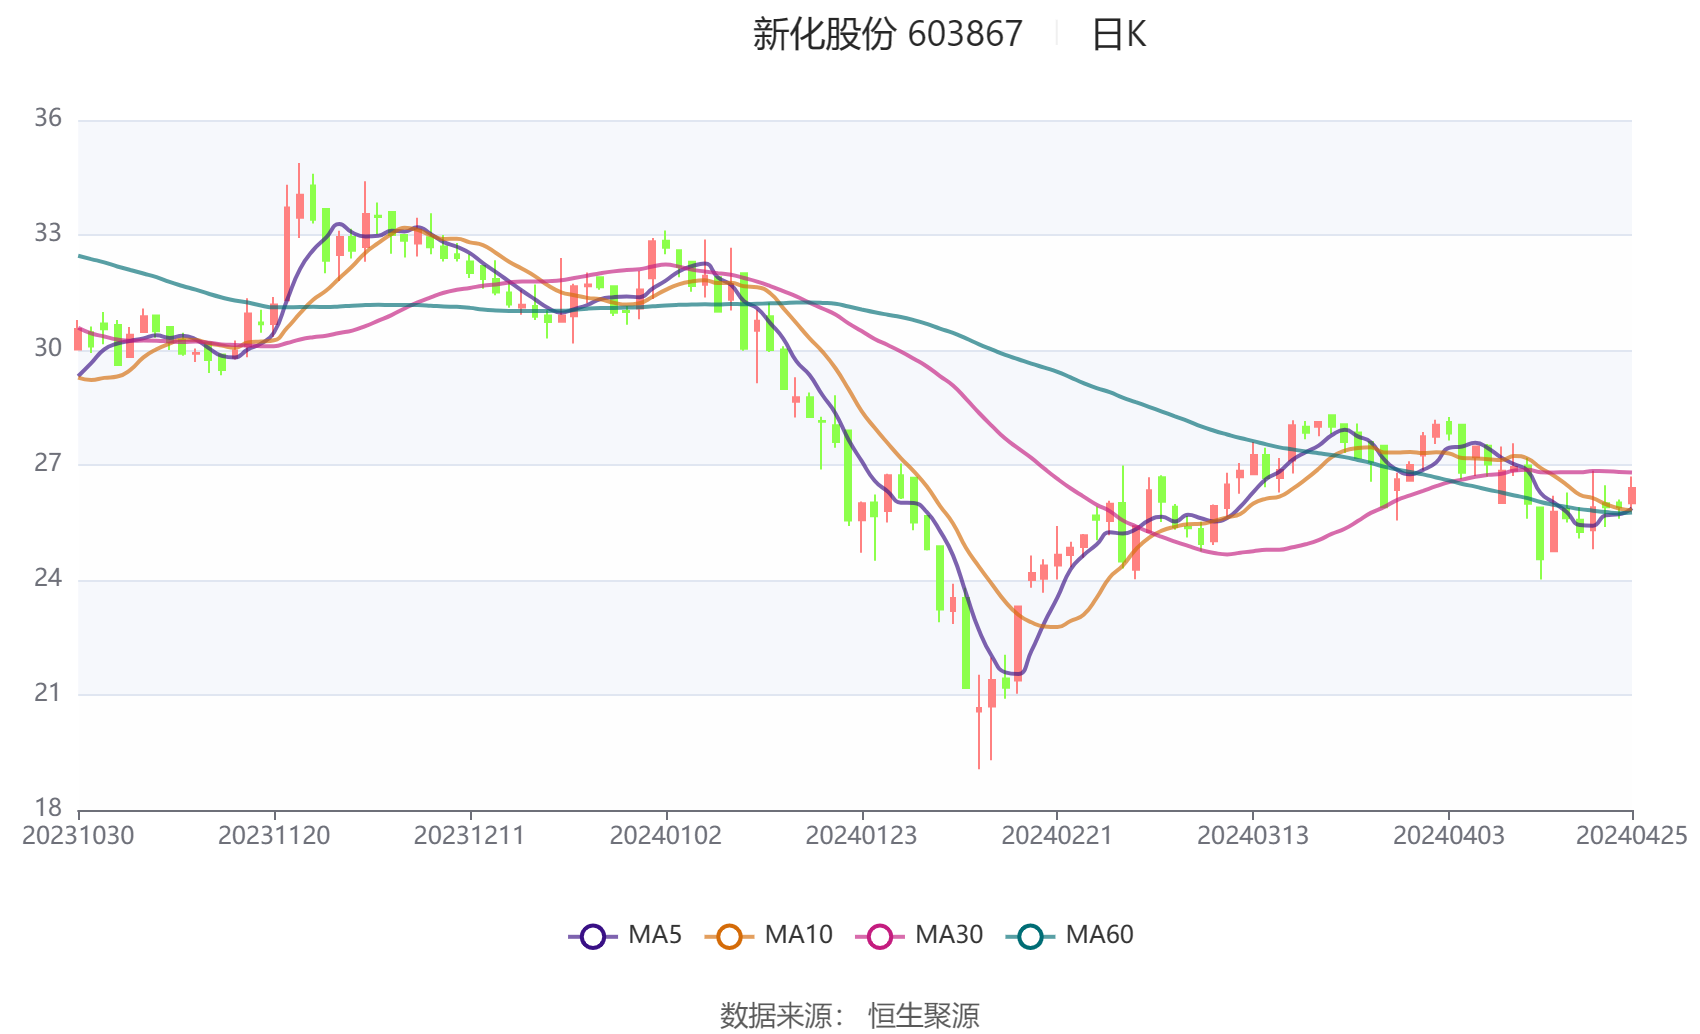
Task: Click the 20240425 end date label
Action: pyautogui.click(x=1631, y=836)
